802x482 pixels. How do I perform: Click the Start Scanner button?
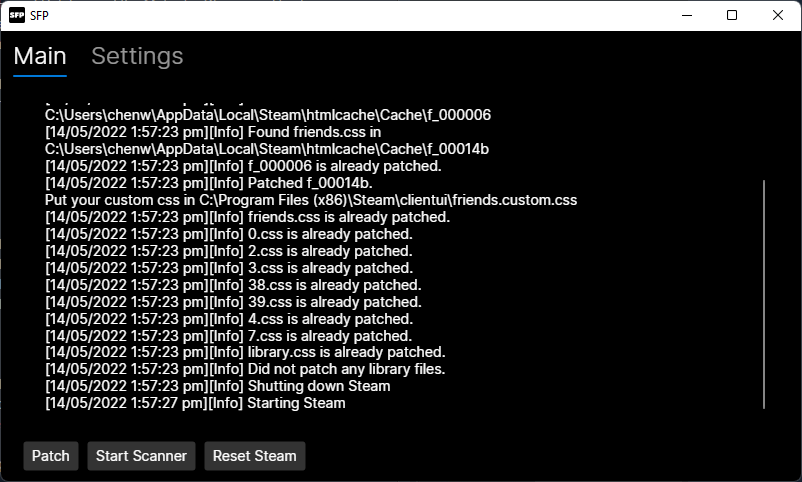[141, 456]
